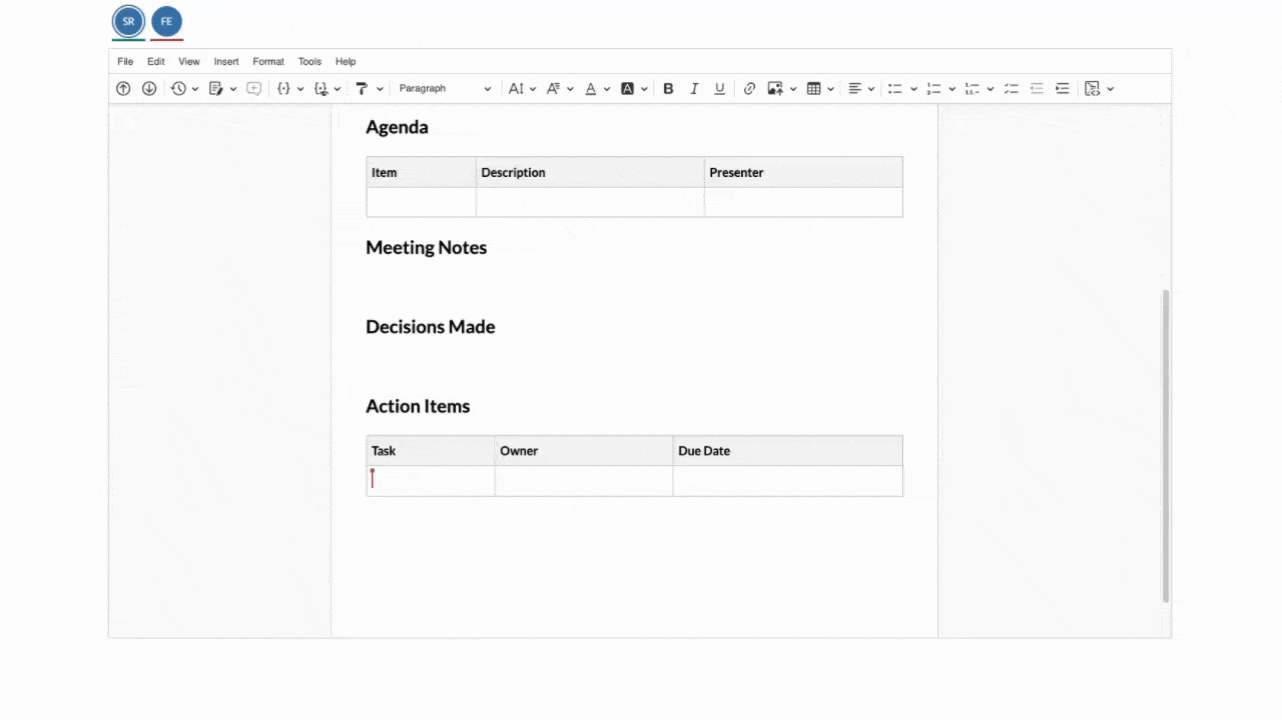The width and height of the screenshot is (1282, 720).
Task: Open the font color picker
Action: click(x=591, y=89)
